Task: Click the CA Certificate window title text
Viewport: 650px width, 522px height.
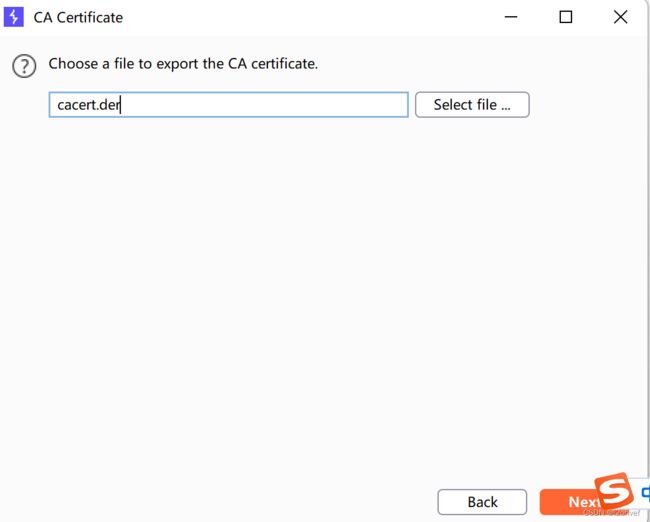Action: click(78, 17)
